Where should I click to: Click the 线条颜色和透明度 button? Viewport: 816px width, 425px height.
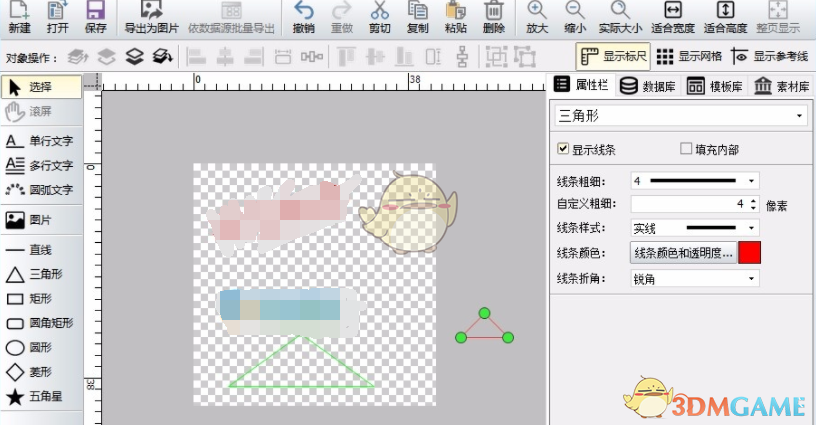pyautogui.click(x=683, y=254)
